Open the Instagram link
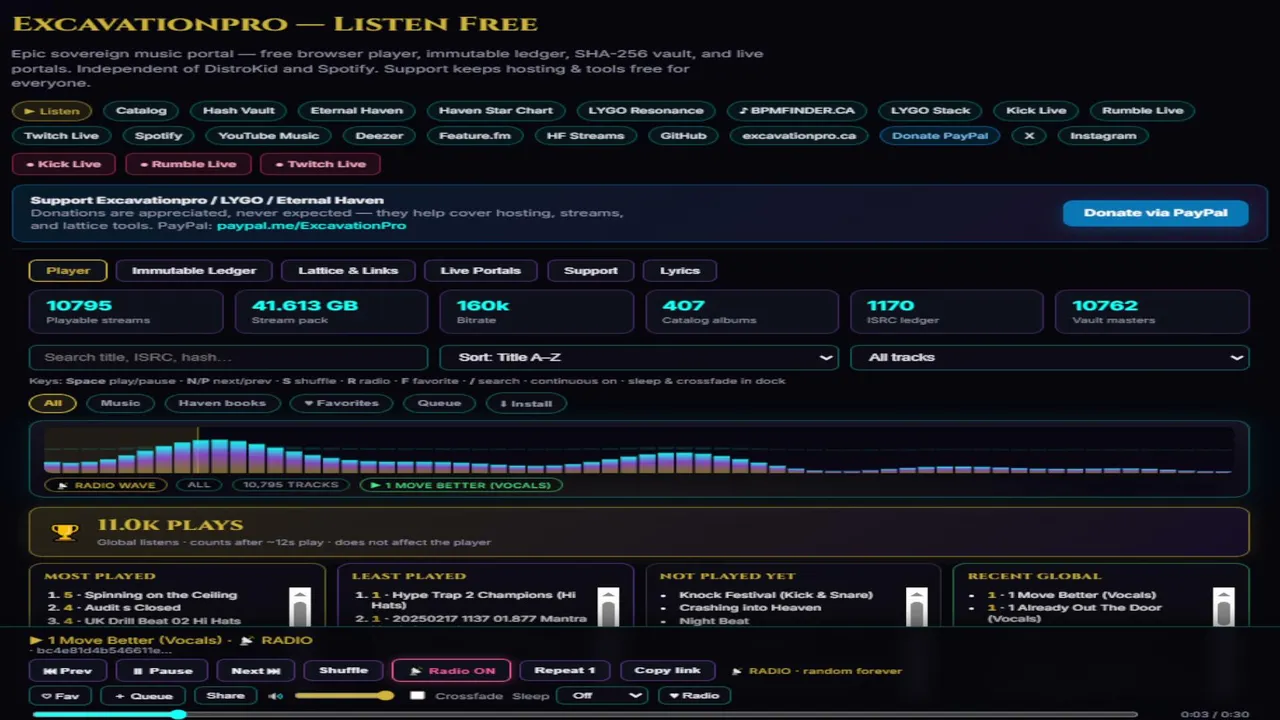The image size is (1280, 720). click(1103, 136)
